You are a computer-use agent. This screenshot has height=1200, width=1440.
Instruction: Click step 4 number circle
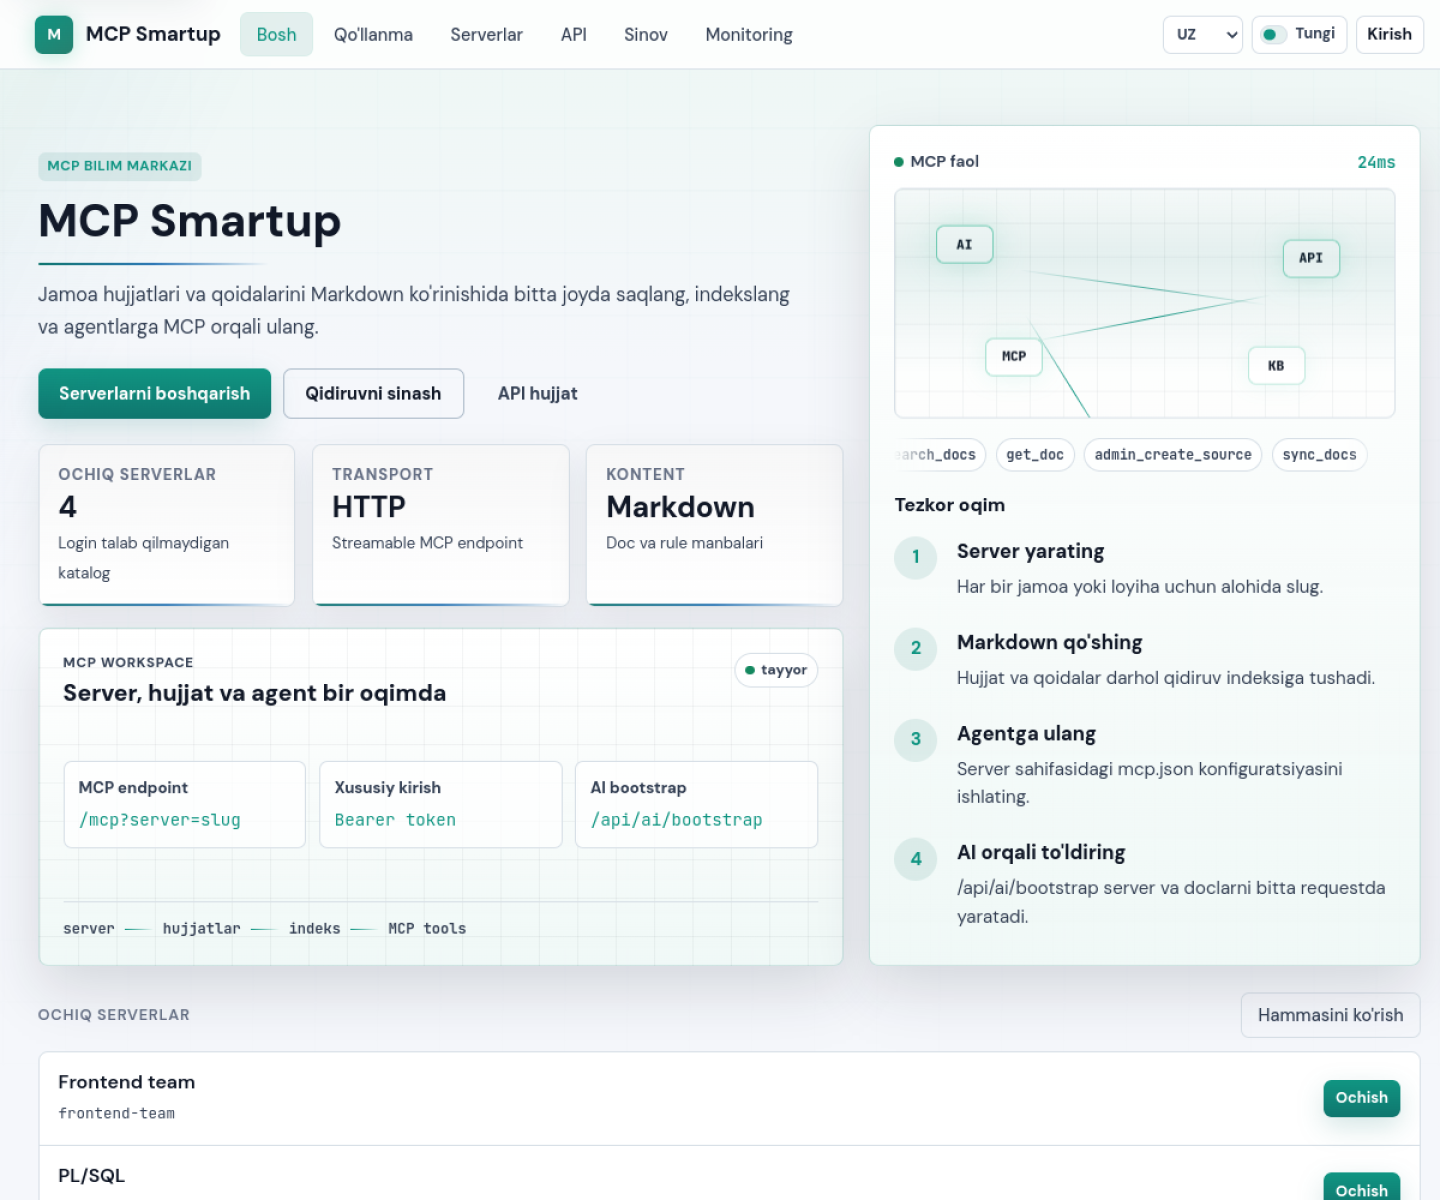coord(915,858)
